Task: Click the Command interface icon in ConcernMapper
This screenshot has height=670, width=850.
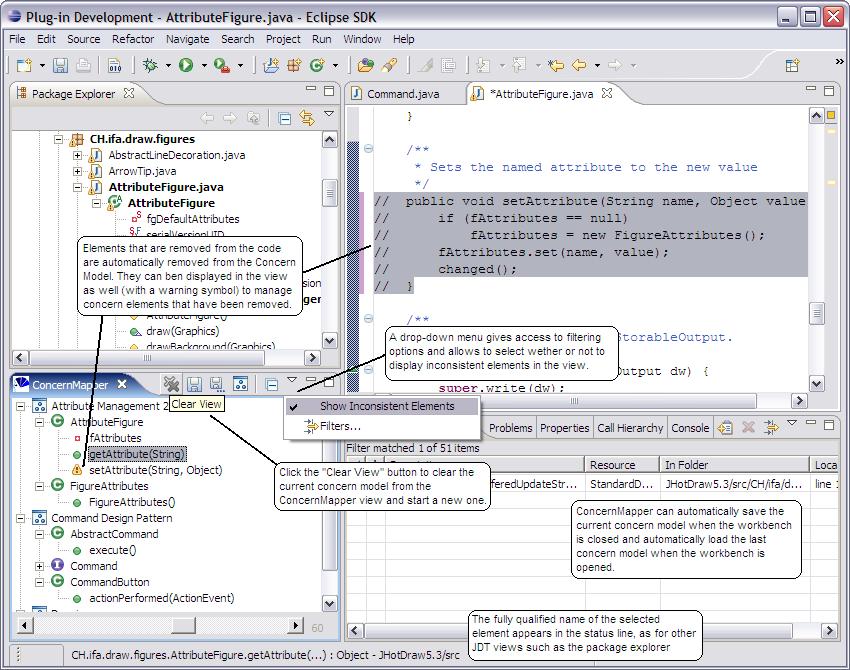Action: click(57, 565)
